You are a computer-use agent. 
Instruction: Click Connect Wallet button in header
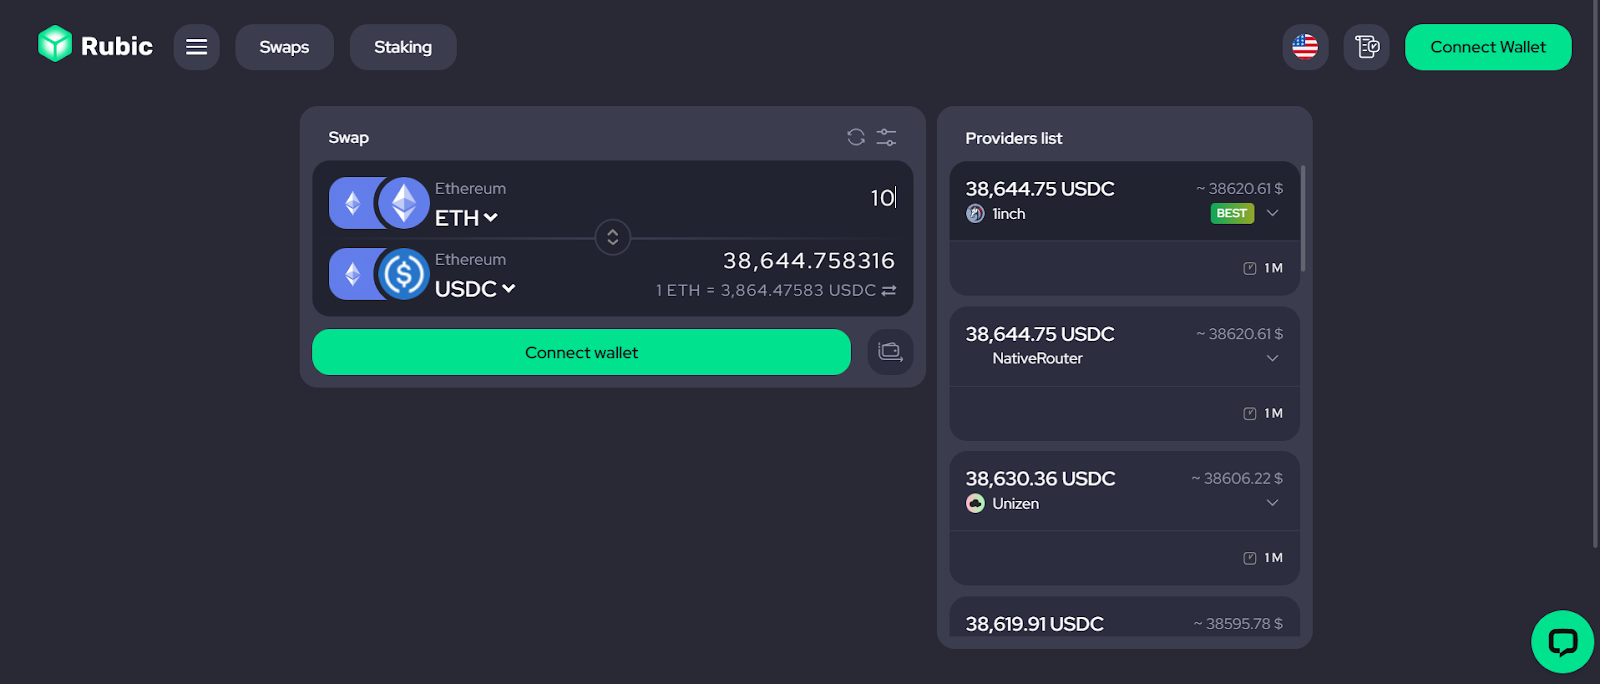1488,47
